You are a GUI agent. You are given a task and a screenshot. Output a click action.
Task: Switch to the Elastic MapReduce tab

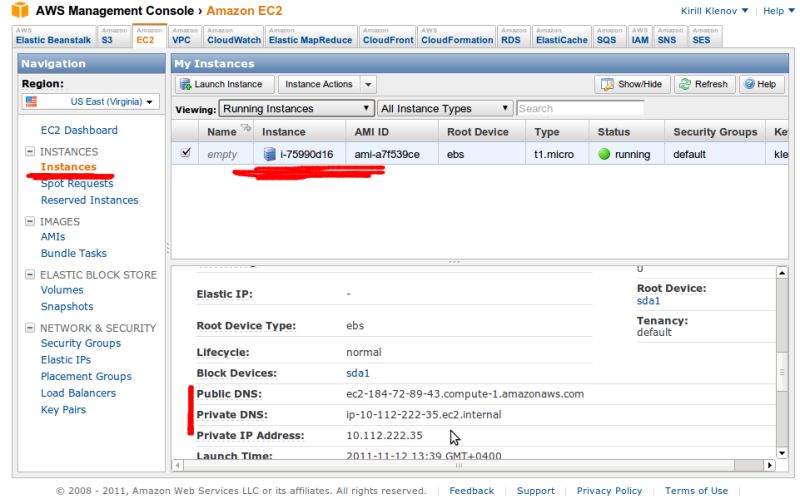pyautogui.click(x=310, y=37)
